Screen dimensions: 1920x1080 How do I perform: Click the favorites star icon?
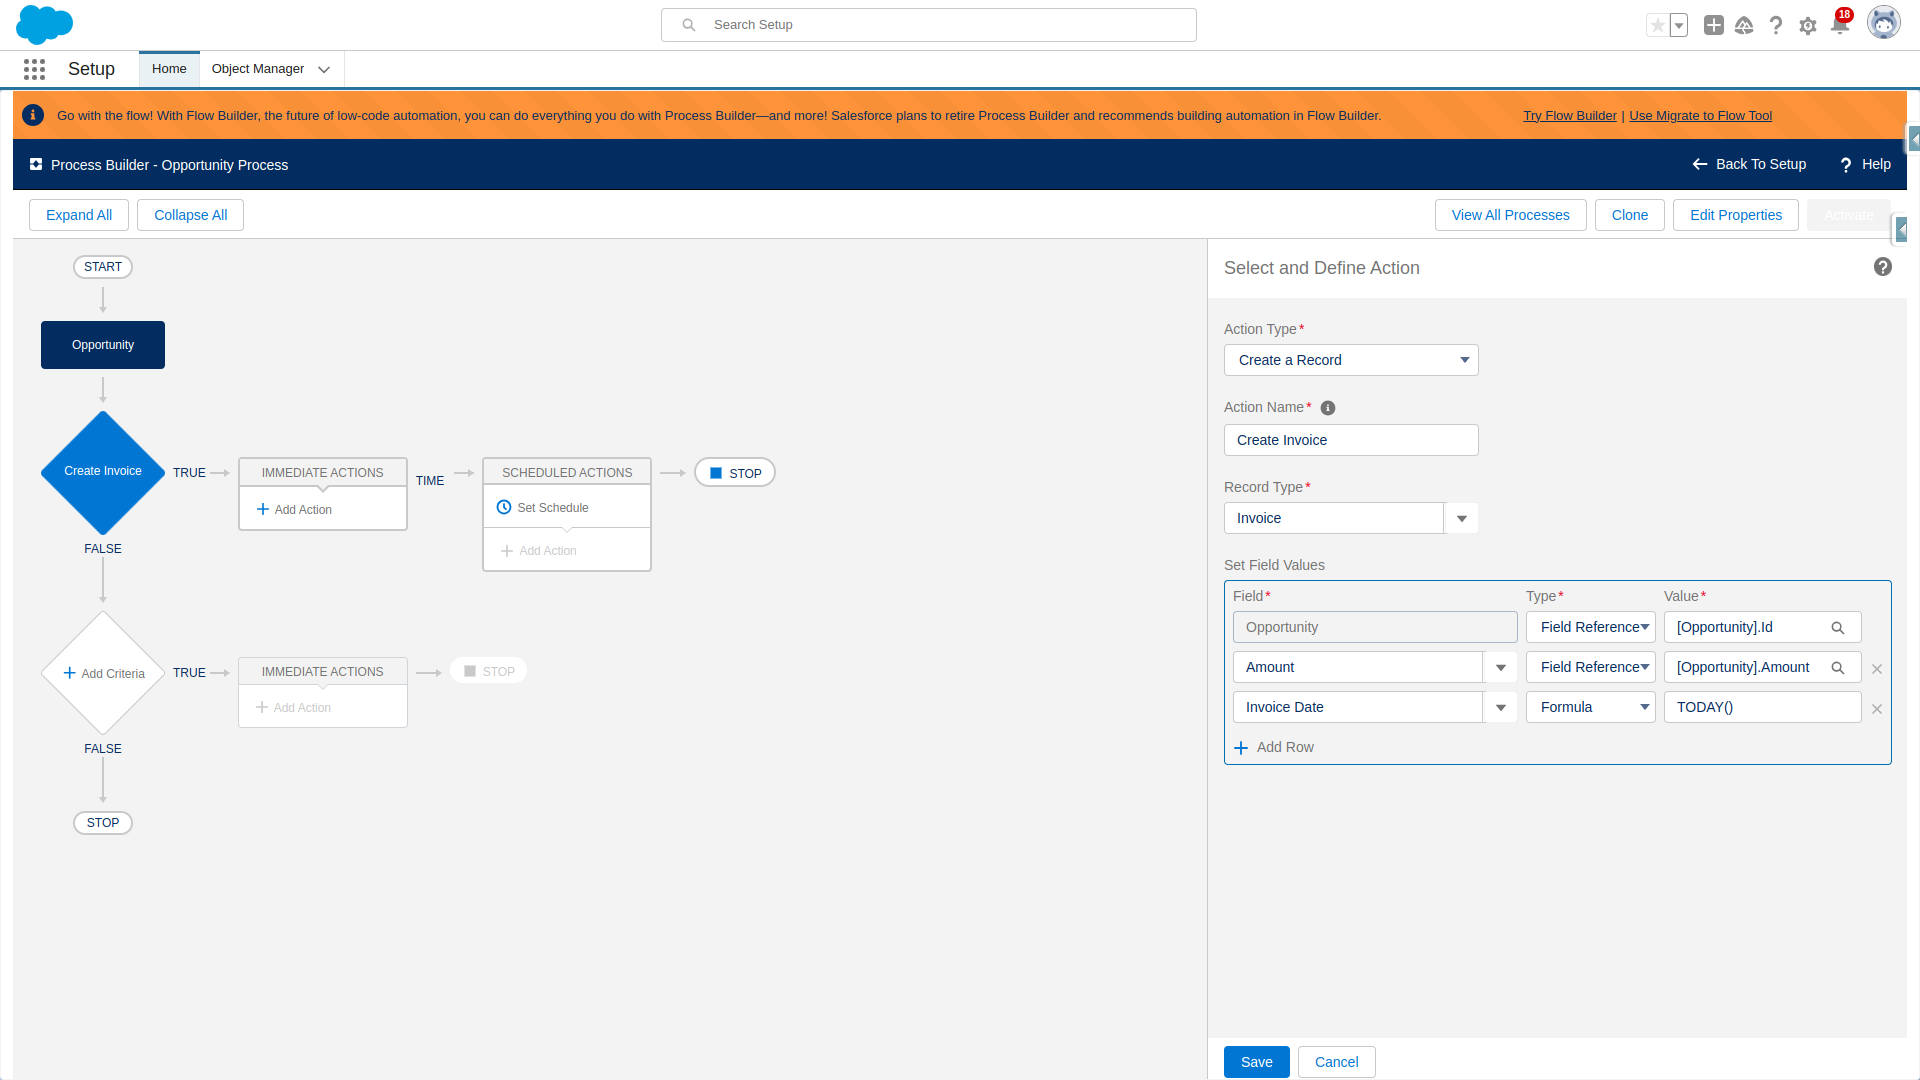(x=1658, y=25)
